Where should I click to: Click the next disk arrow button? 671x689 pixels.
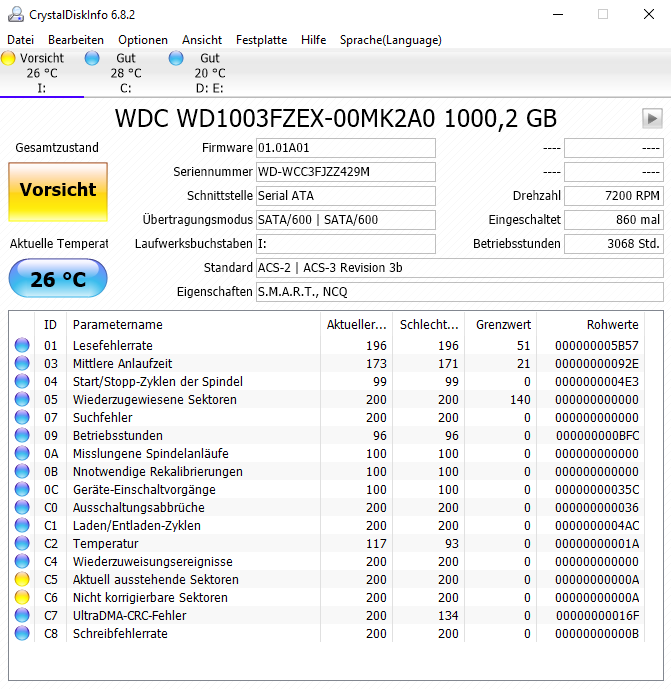click(652, 118)
